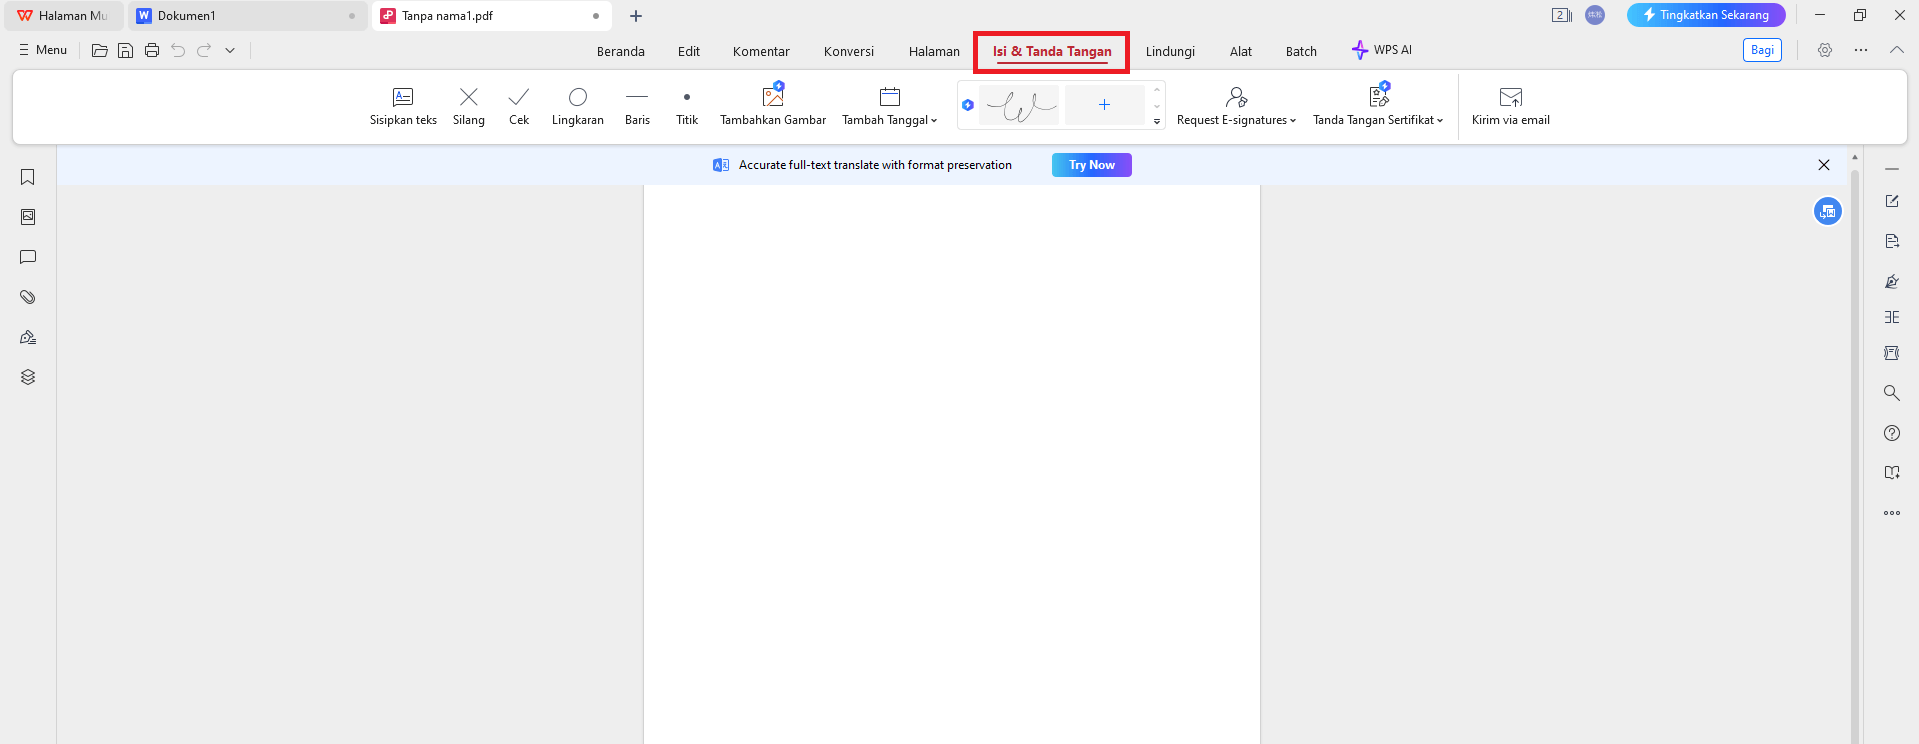Switch to the Komentar tab
The image size is (1919, 744).
click(x=761, y=51)
